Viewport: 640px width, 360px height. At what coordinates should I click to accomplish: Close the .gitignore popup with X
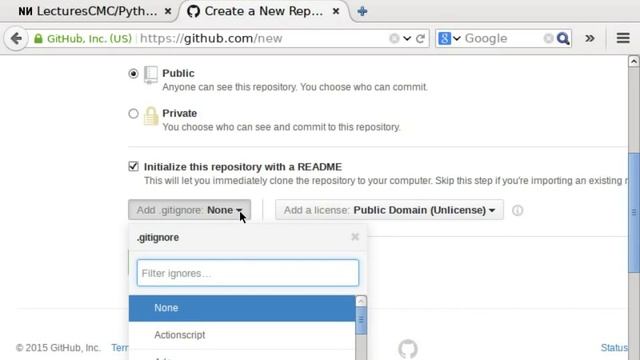(x=355, y=237)
